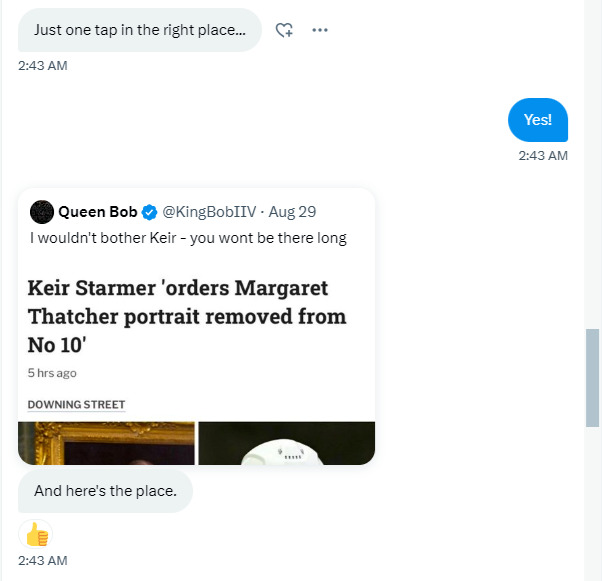
Task: Click Queen Bob's profile avatar
Action: (42, 211)
